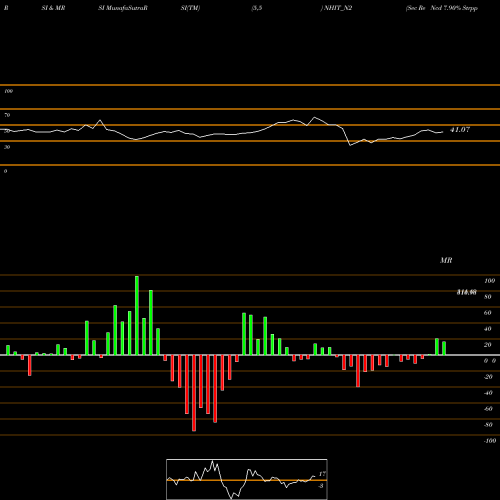Click the RSI axis label 30

click(x=7, y=147)
